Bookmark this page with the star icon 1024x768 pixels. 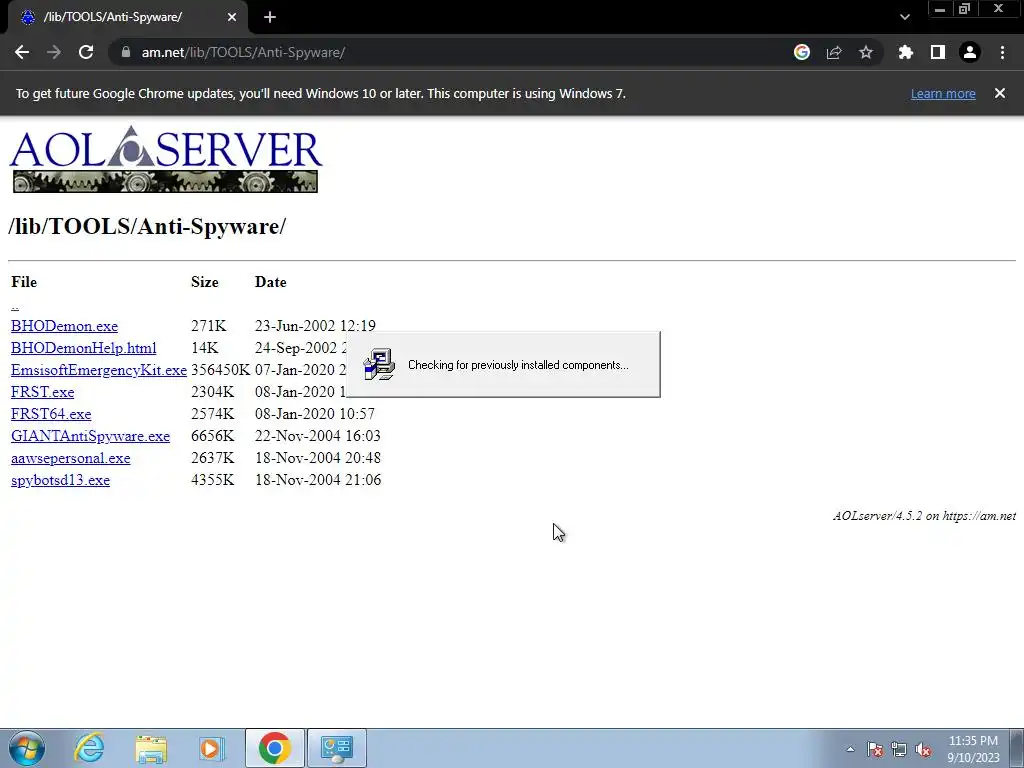(x=866, y=52)
